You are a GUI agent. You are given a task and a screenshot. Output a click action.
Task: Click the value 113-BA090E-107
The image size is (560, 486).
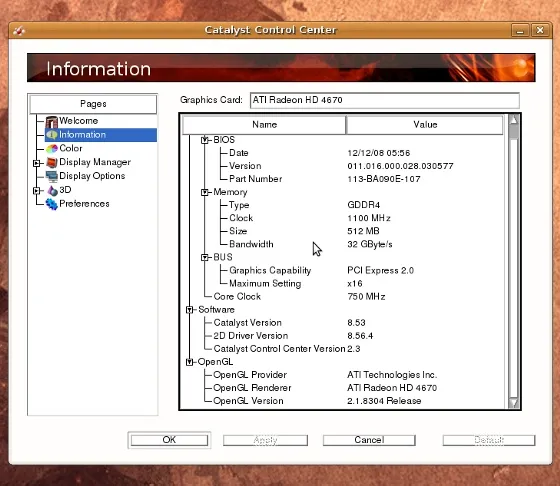click(384, 179)
